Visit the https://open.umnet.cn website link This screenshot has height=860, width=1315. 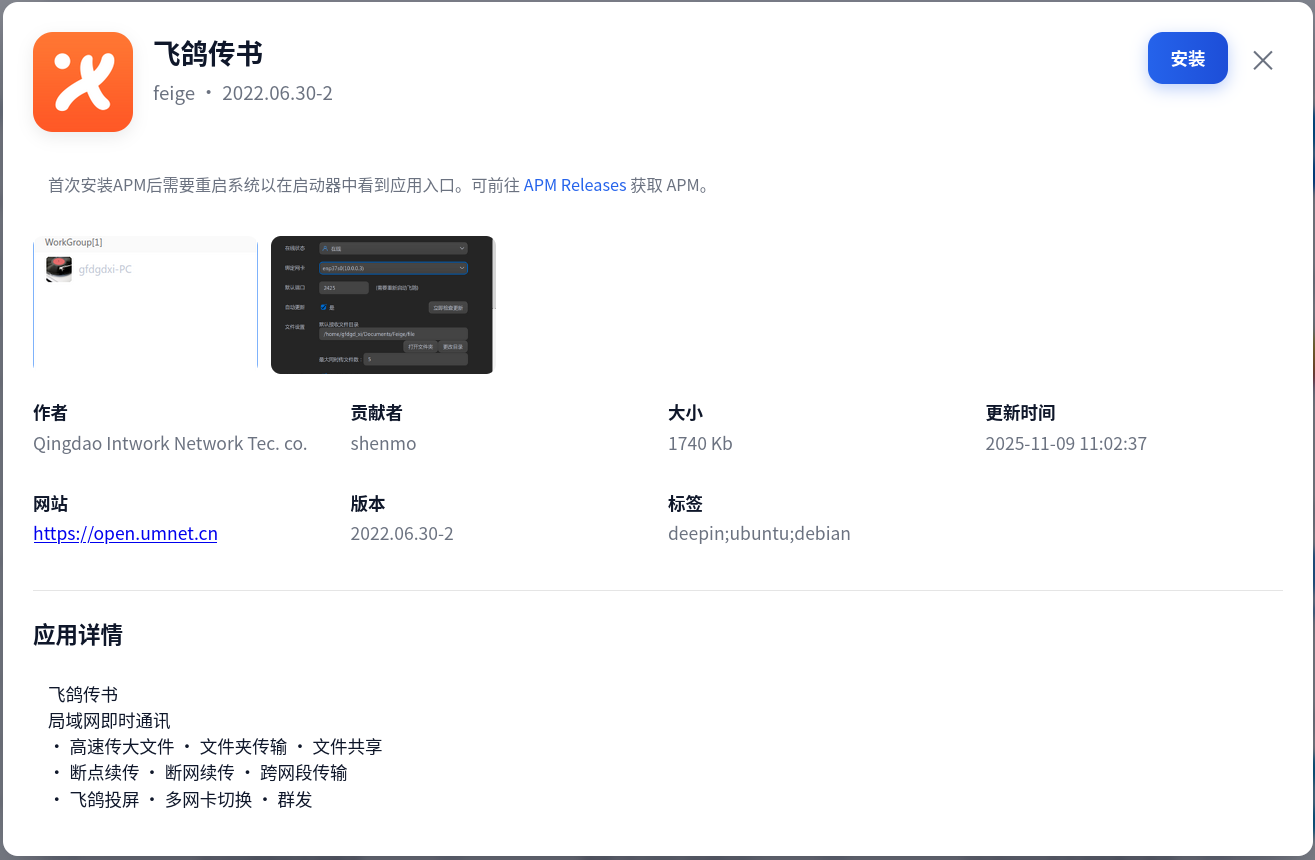[x=125, y=533]
